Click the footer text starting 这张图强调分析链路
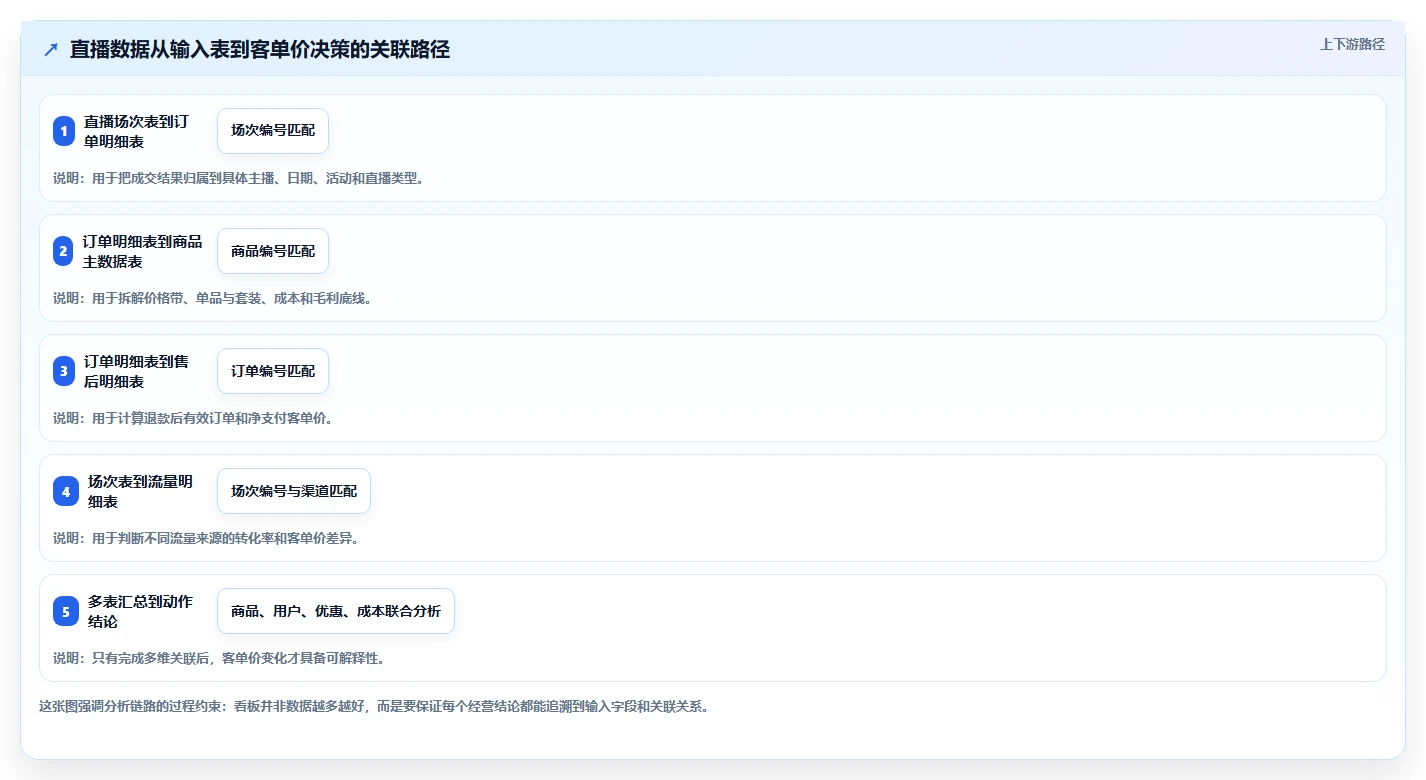 point(374,706)
